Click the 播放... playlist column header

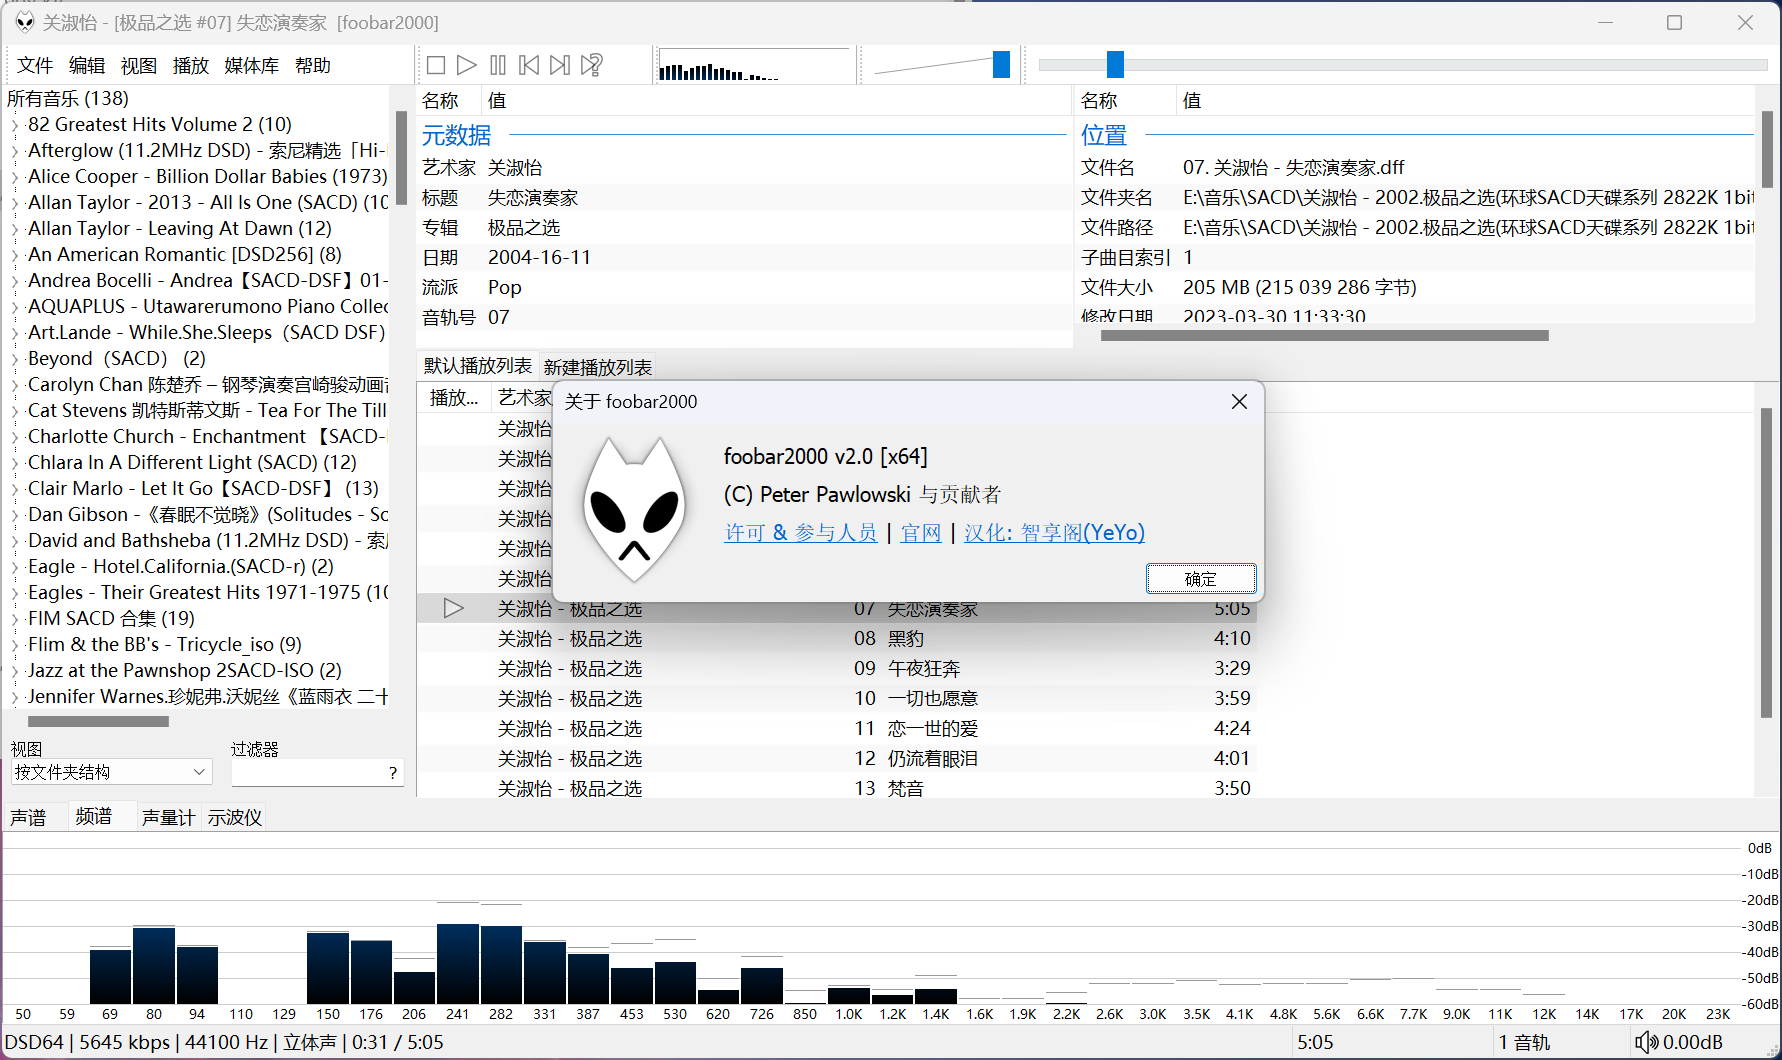(454, 398)
